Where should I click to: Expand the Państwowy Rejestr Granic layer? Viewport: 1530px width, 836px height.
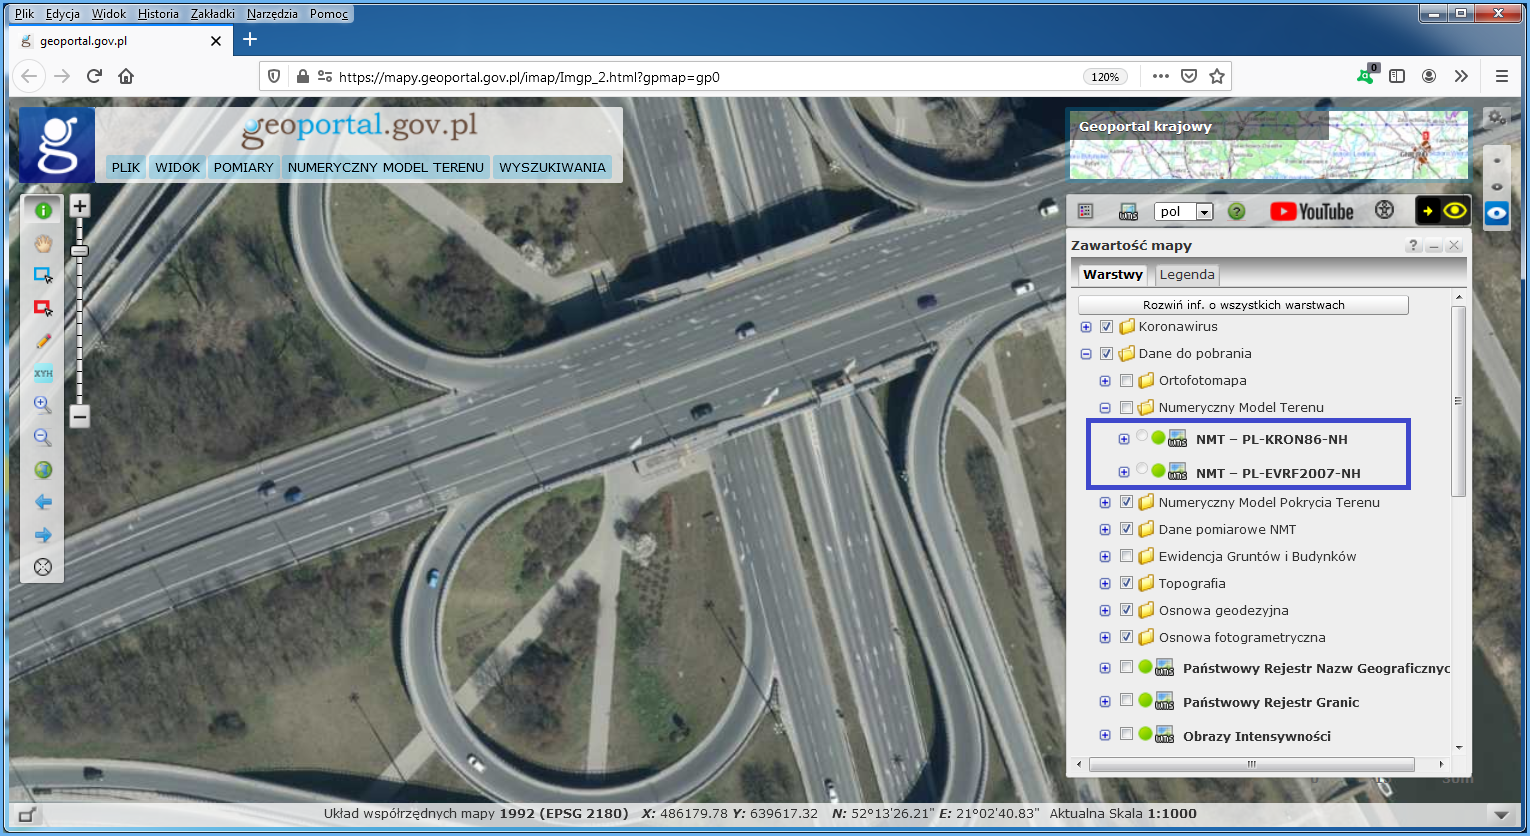tap(1105, 702)
